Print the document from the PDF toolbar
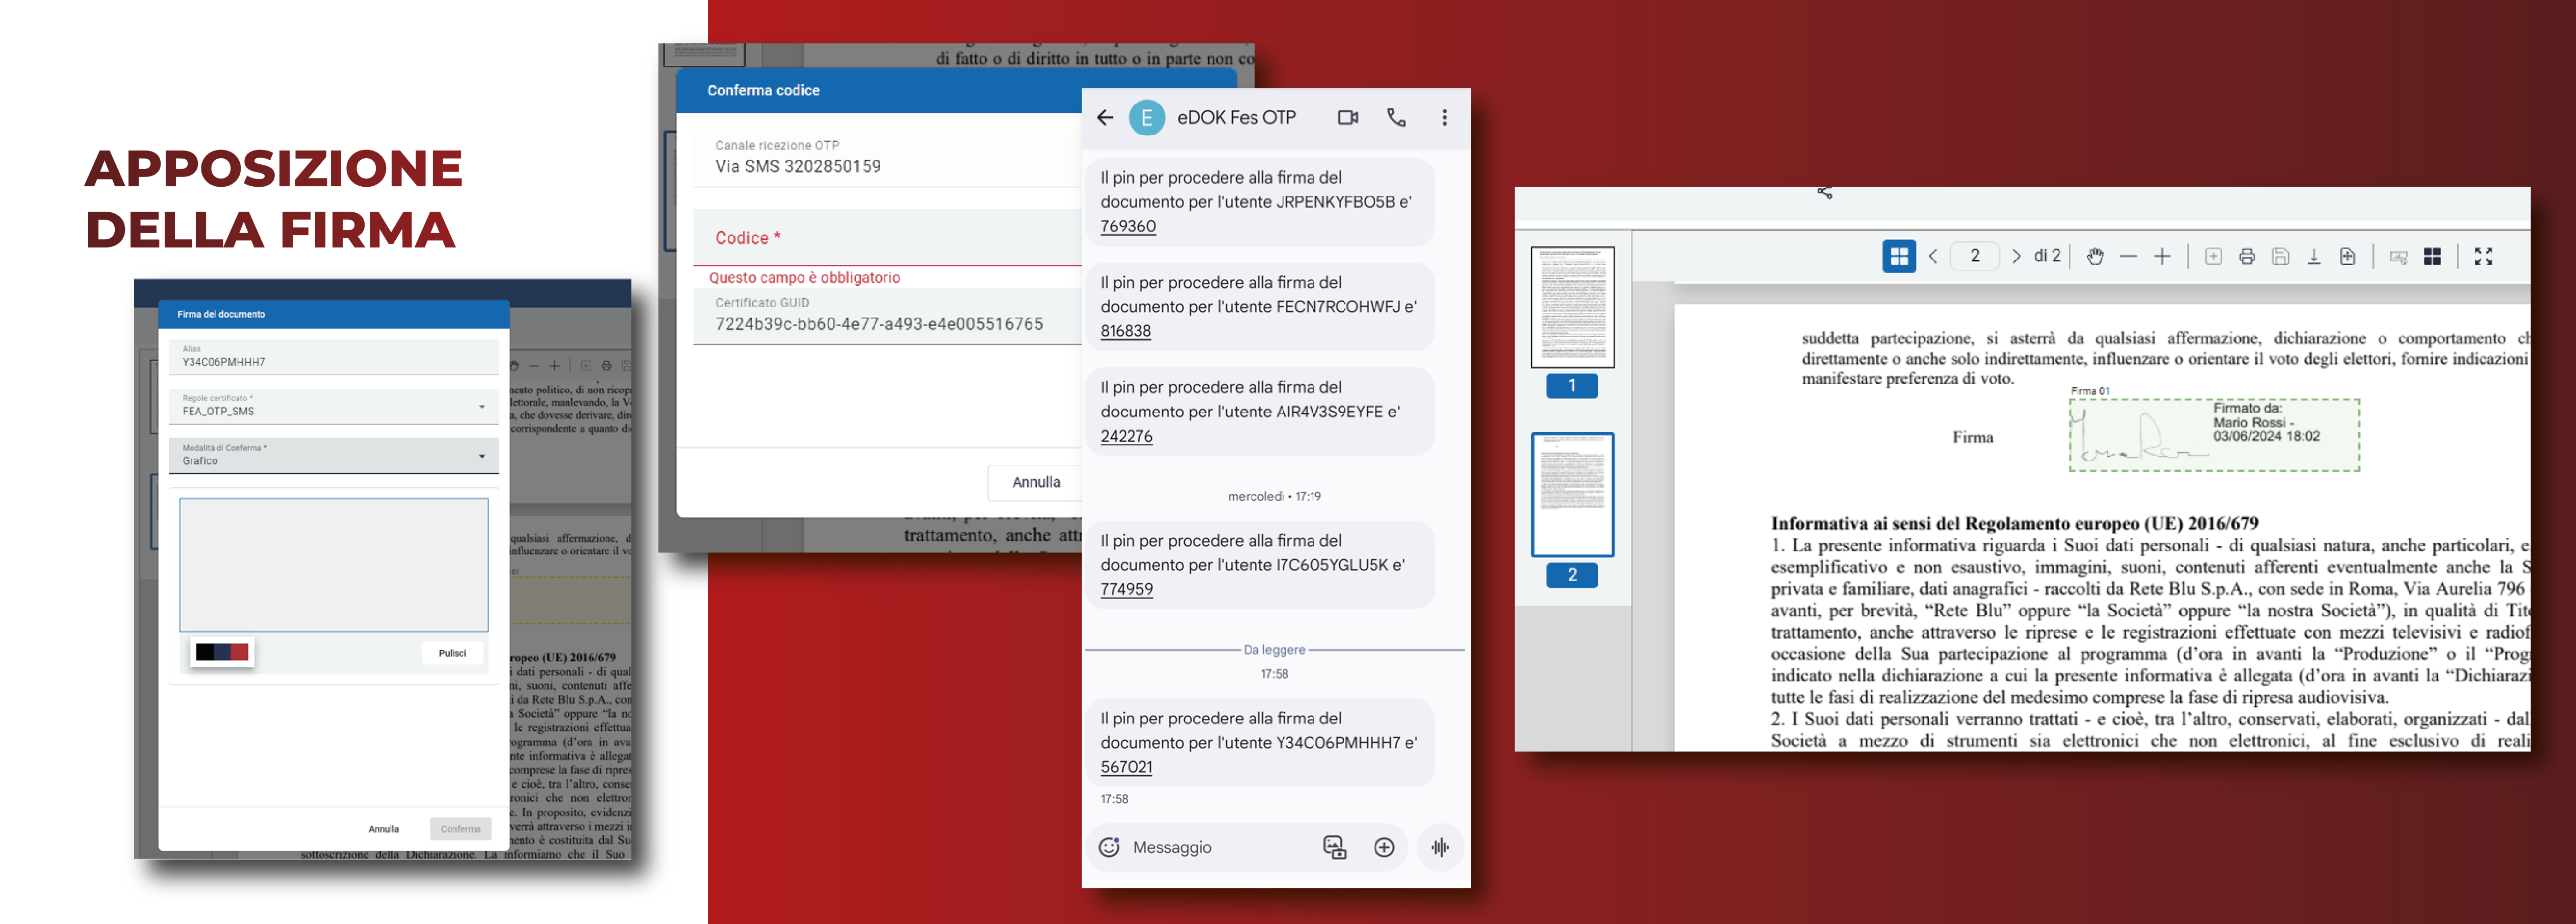The width and height of the screenshot is (2576, 924). point(2247,257)
